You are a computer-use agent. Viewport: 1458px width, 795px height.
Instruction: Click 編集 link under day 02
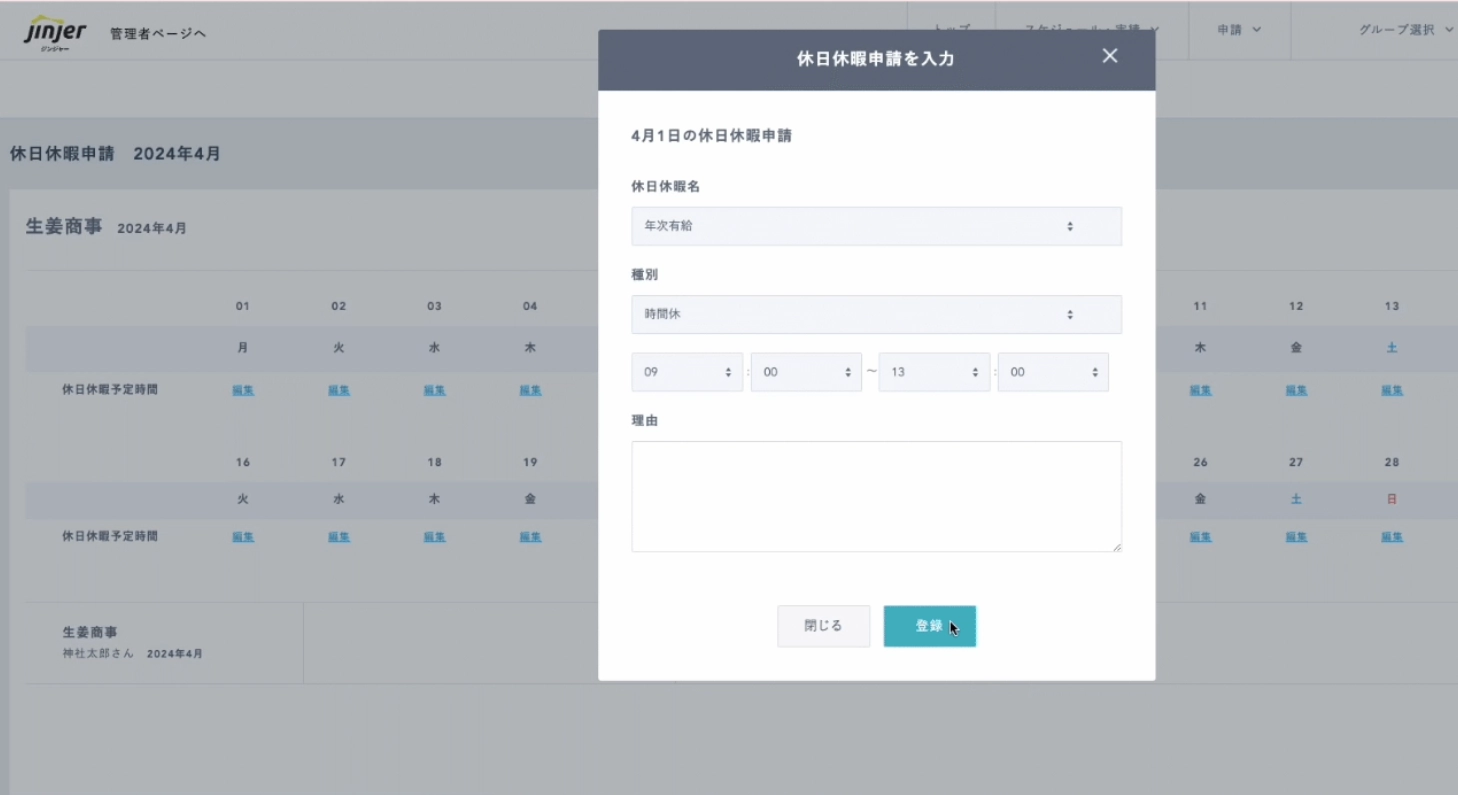339,390
